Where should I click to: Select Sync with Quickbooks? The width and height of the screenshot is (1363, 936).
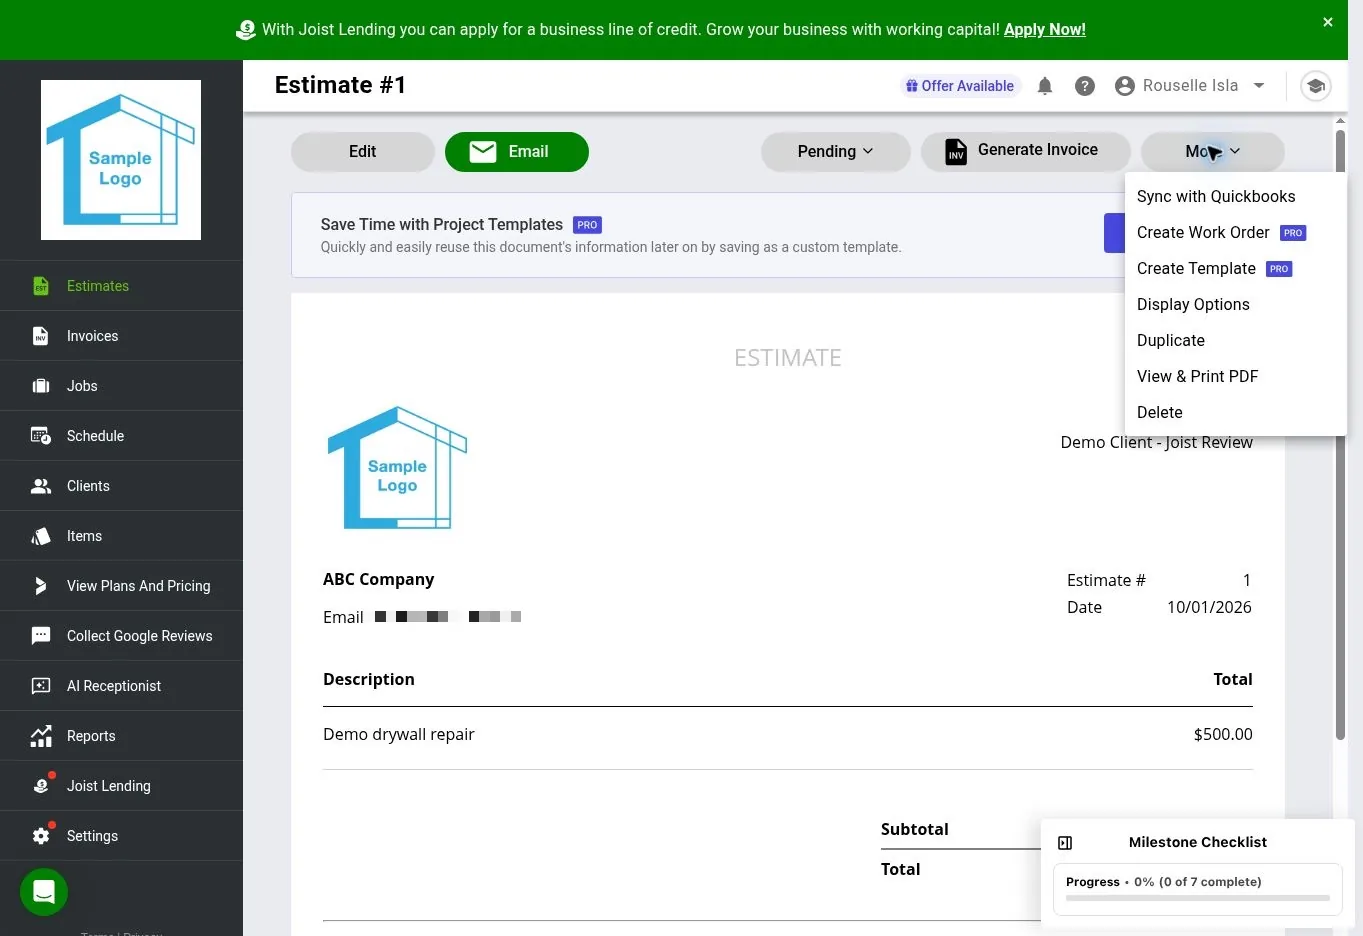(1216, 197)
